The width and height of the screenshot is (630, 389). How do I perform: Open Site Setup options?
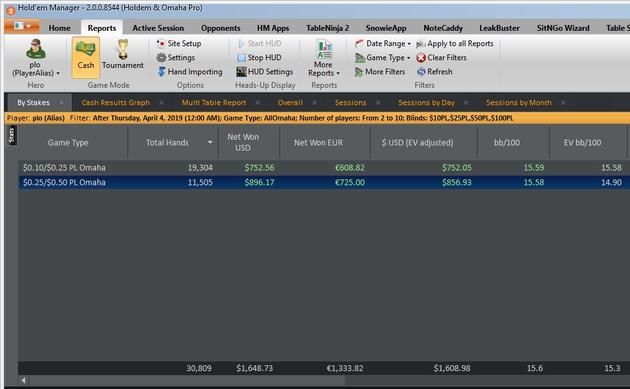[x=179, y=43]
